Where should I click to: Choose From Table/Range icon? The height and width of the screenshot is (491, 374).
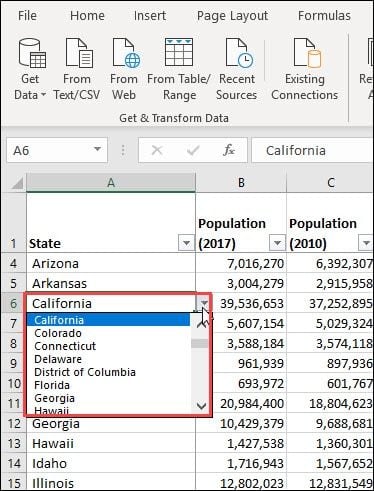coord(179,52)
